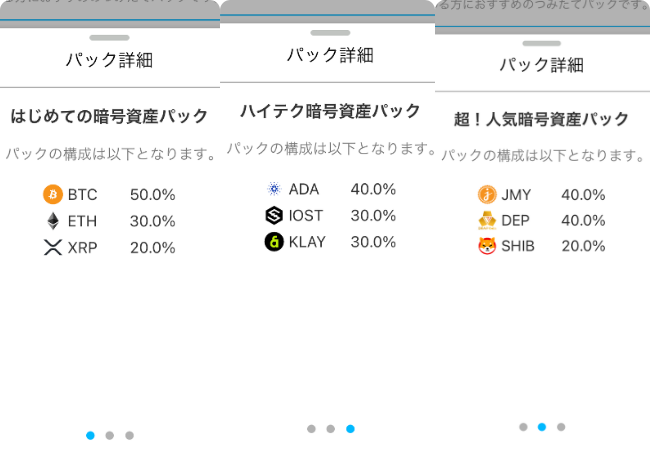Click sheet handle above ハイテク暗号資産パック
This screenshot has width=650, height=450.
pyautogui.click(x=330, y=33)
